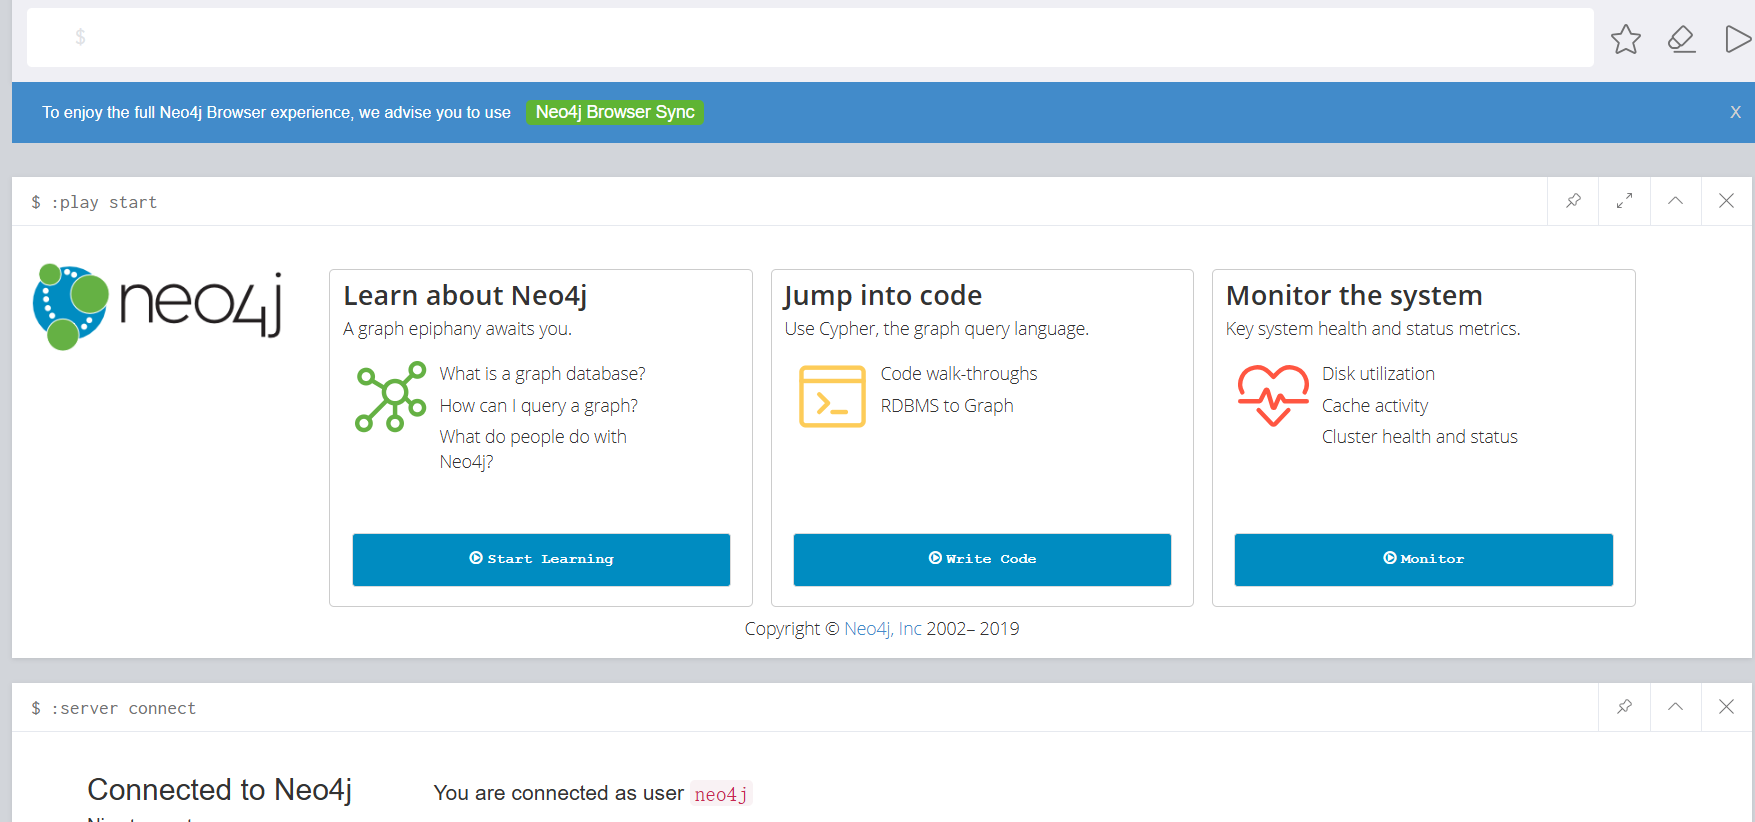Click 'Monitor the system' heading

point(1354,296)
